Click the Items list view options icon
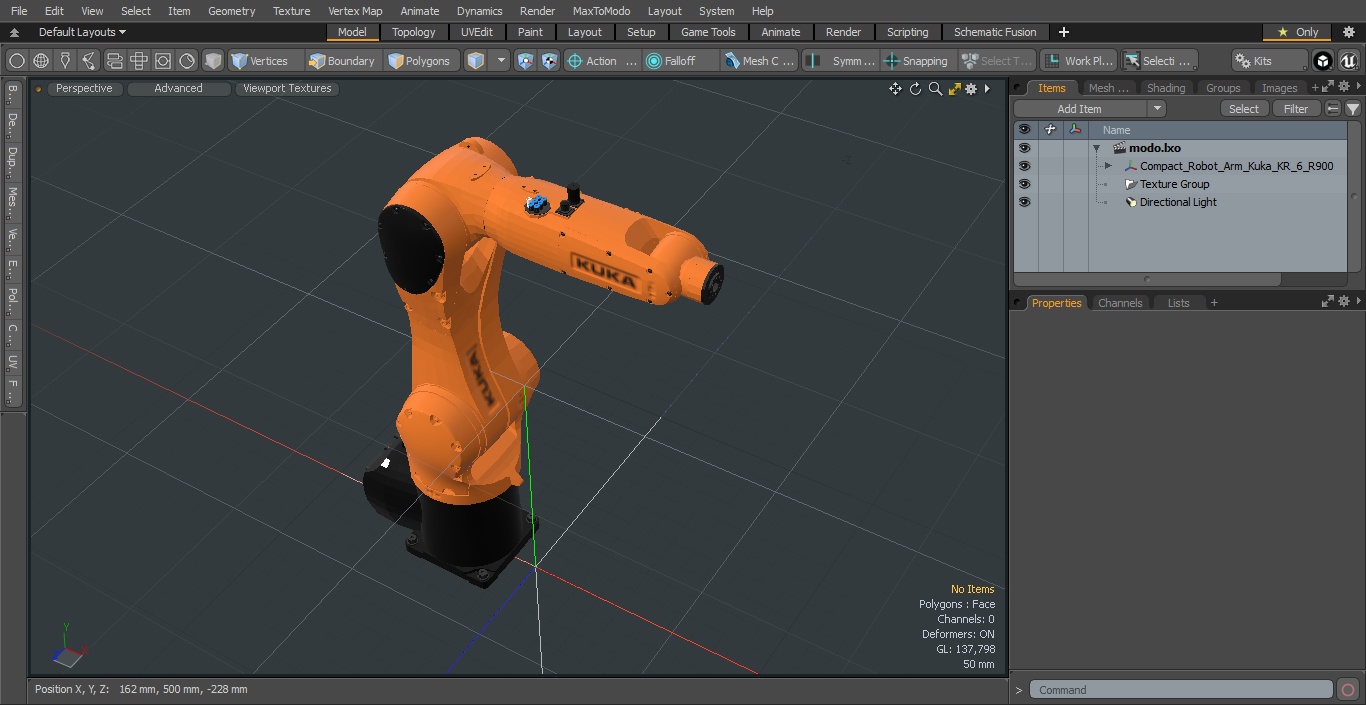 pyautogui.click(x=1333, y=109)
